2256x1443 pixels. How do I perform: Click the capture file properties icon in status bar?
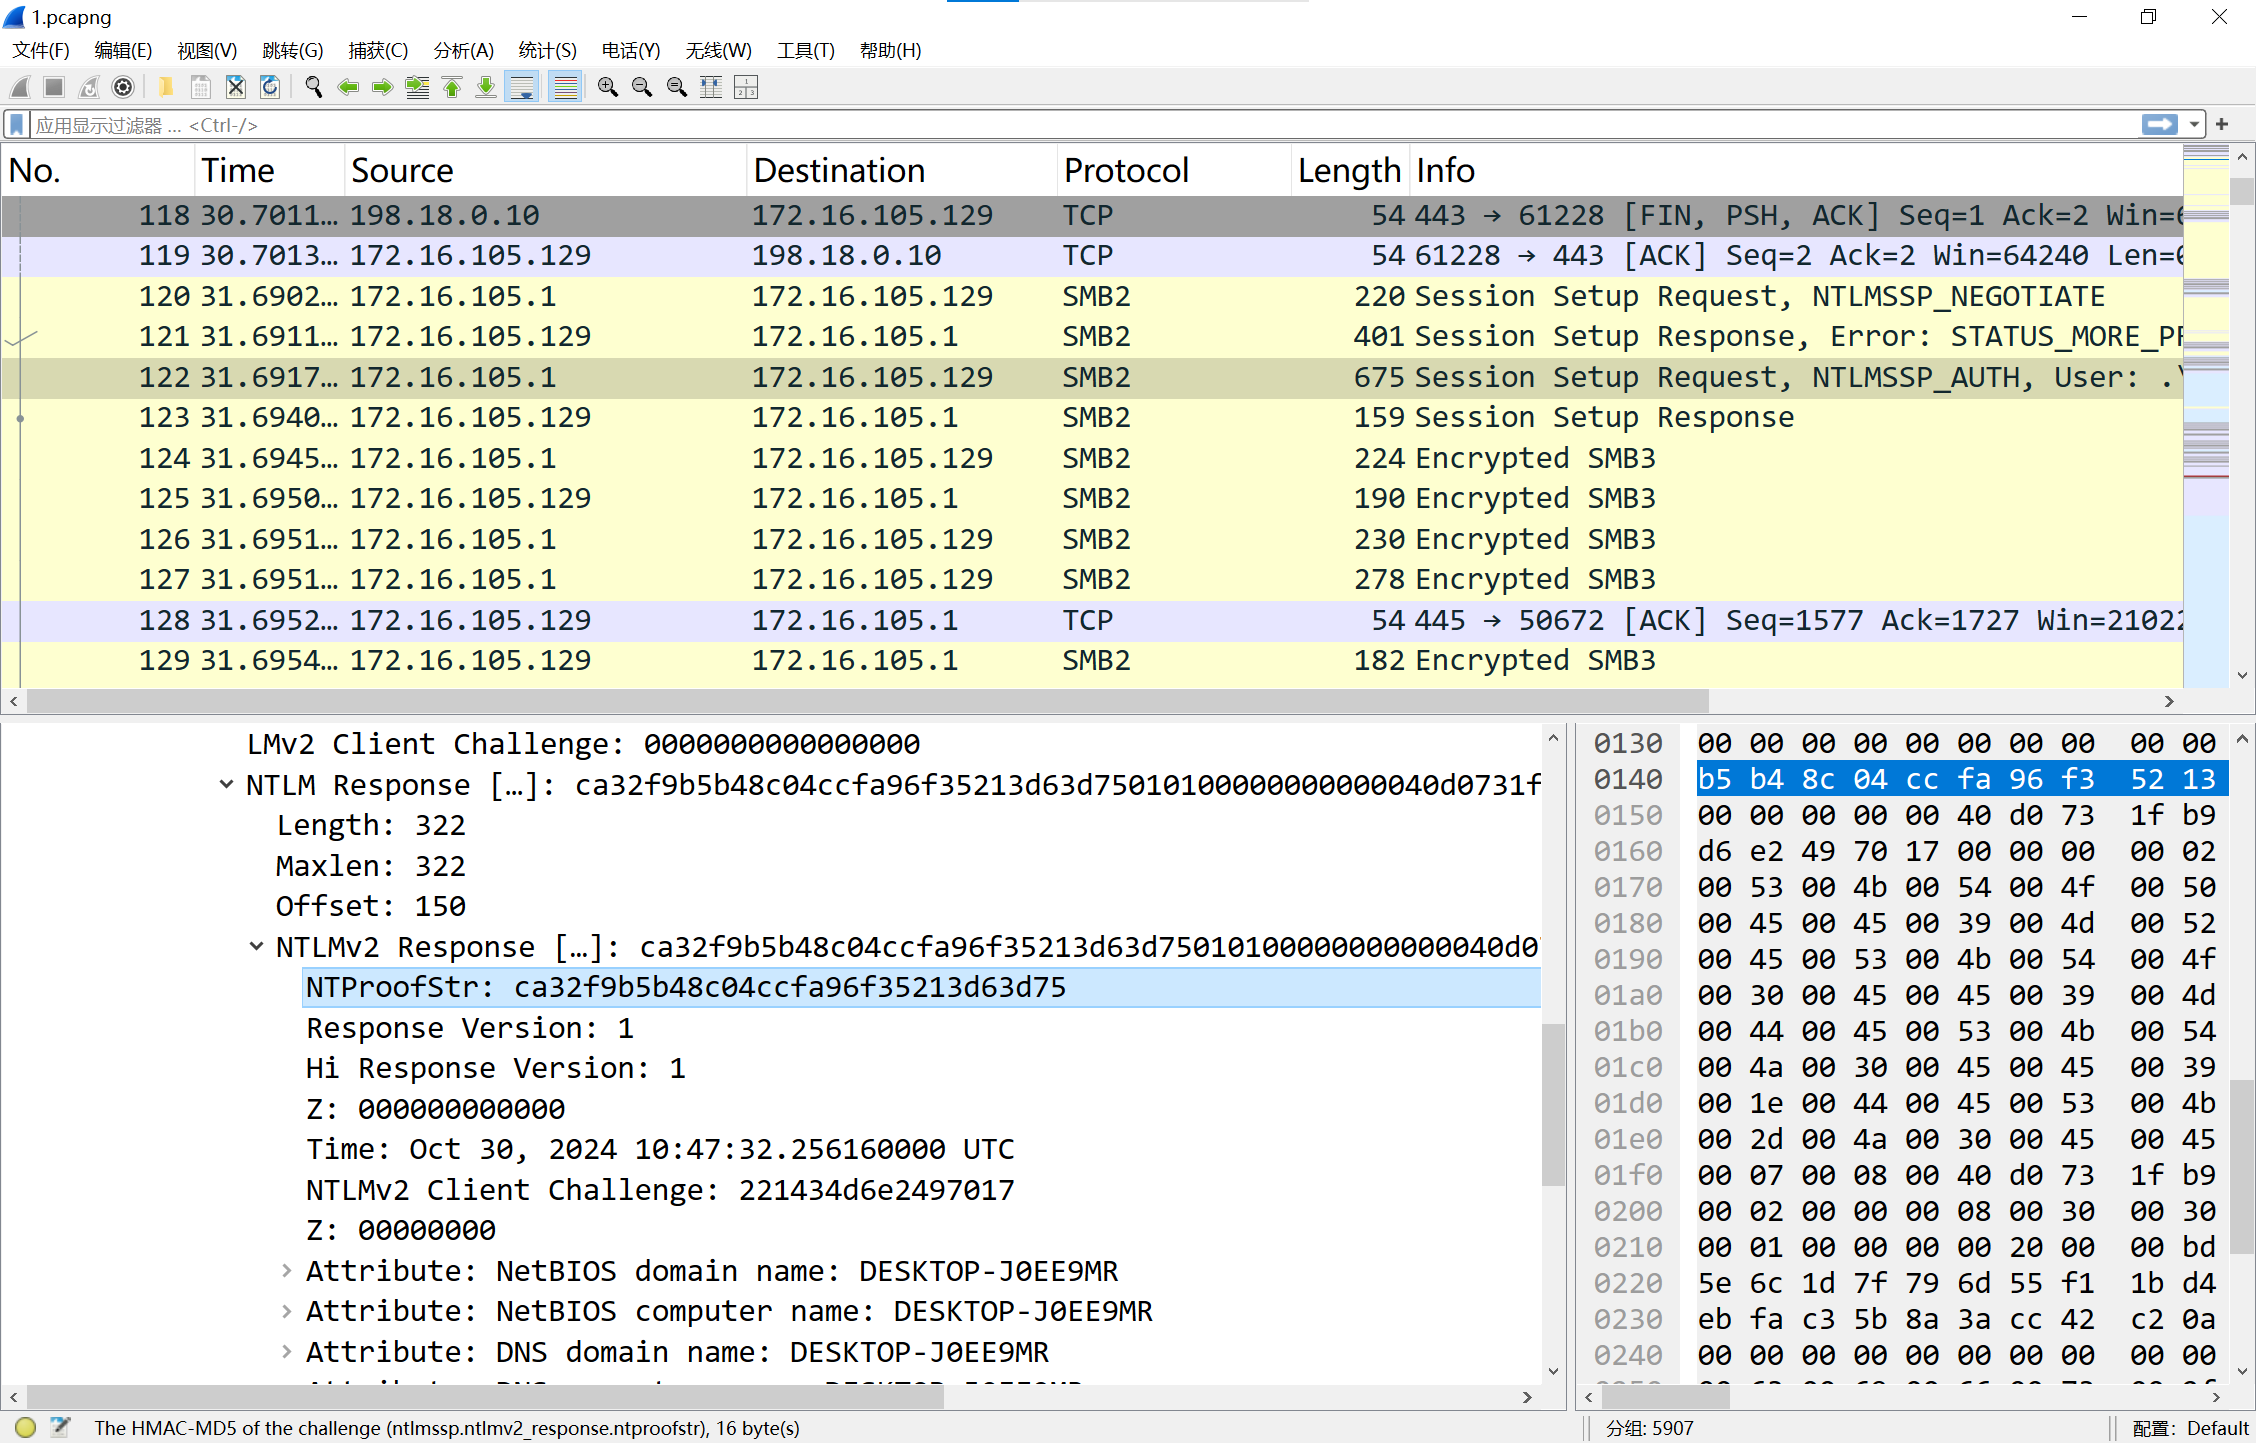60,1428
